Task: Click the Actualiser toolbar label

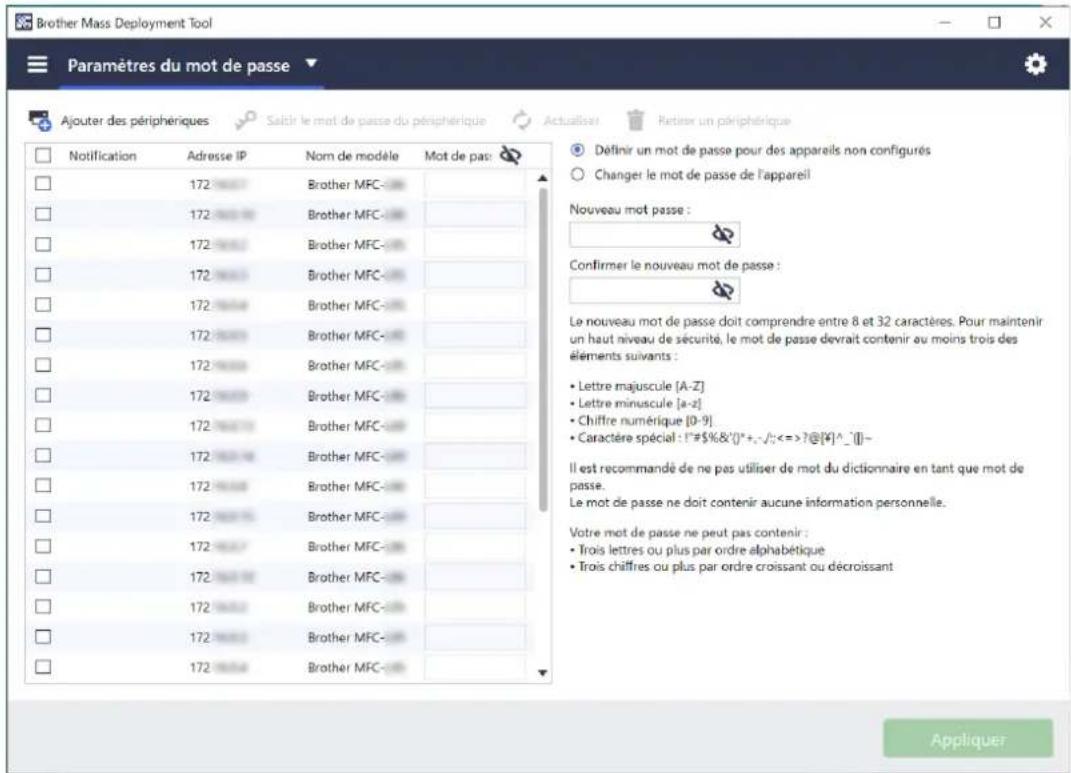Action: [571, 121]
